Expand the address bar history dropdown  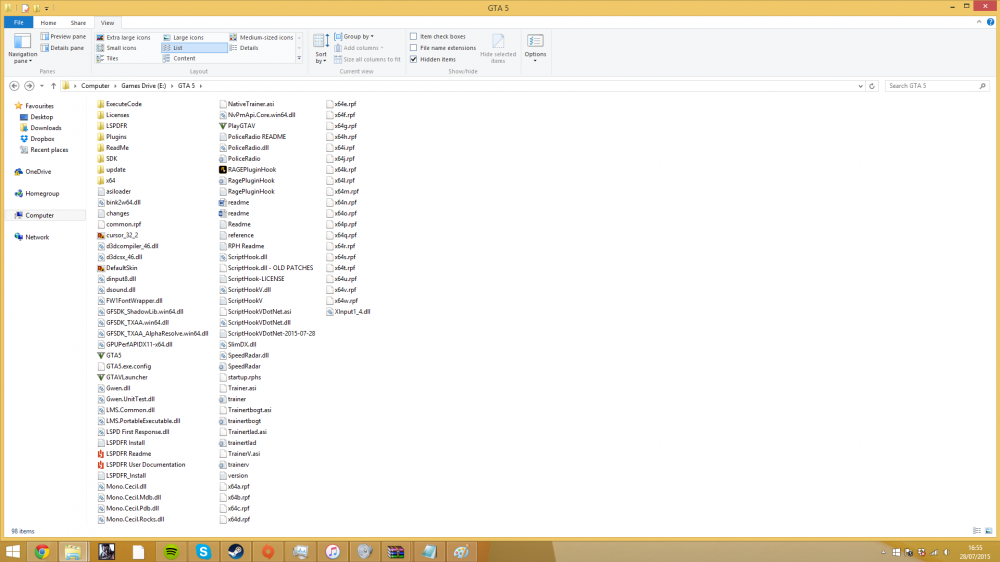tap(860, 85)
